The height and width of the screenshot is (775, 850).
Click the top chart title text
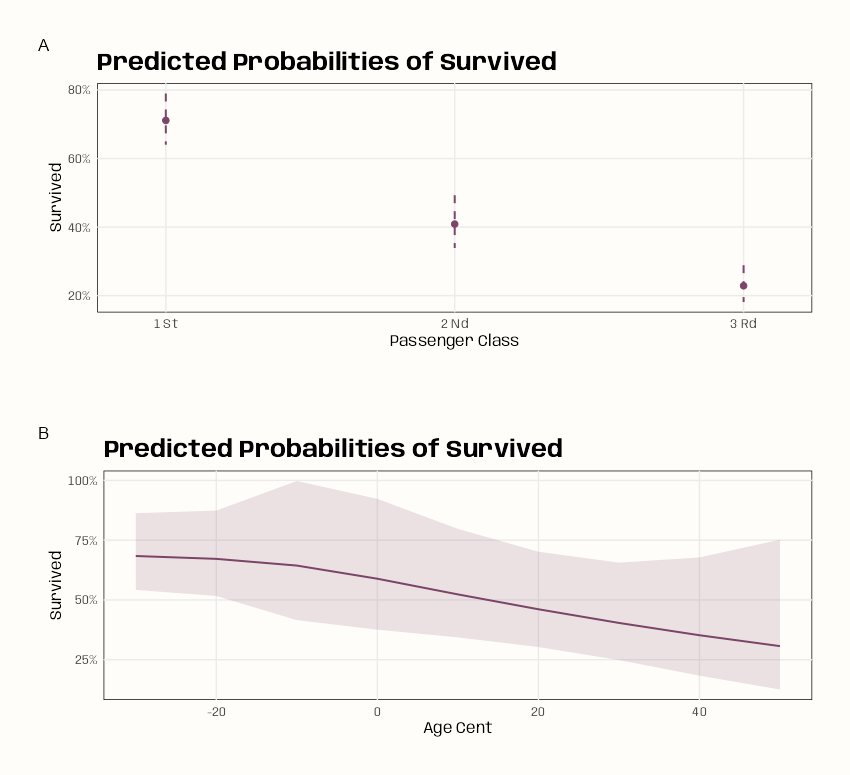coord(327,61)
